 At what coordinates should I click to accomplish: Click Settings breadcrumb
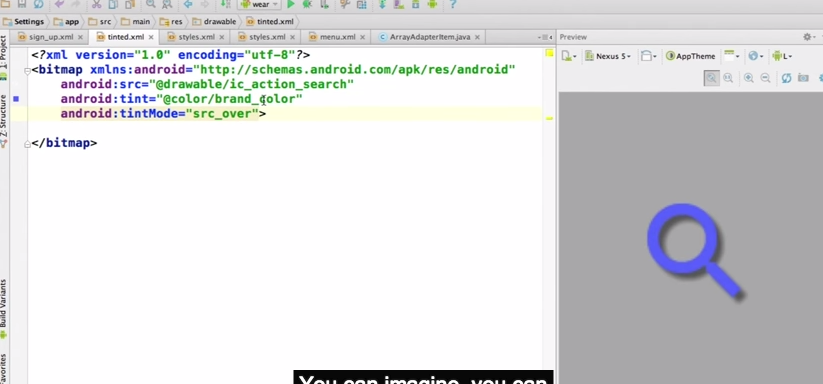pos(24,22)
